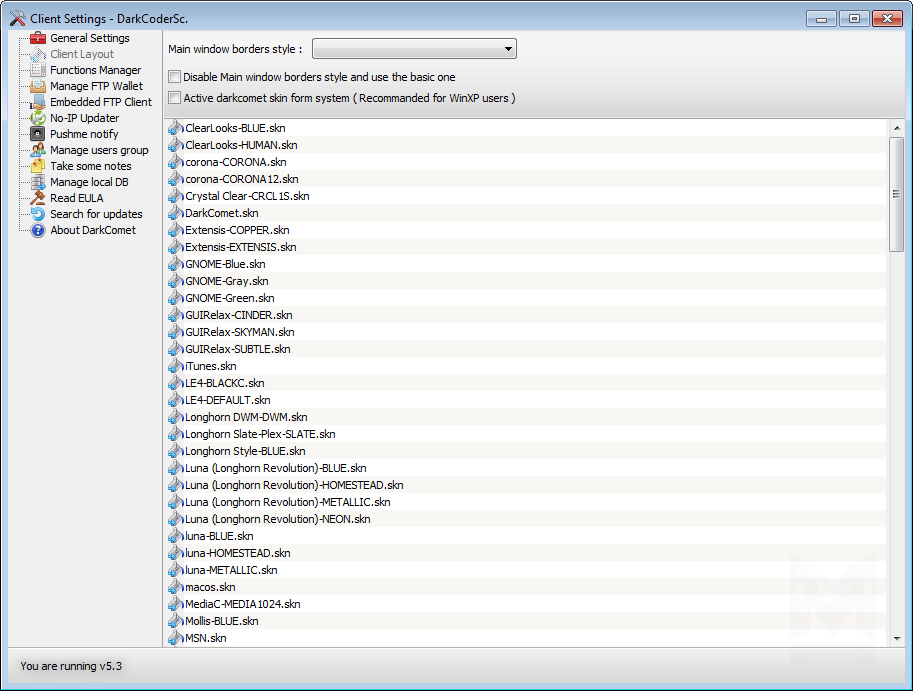Open Embedded FTP Client settings

point(101,102)
